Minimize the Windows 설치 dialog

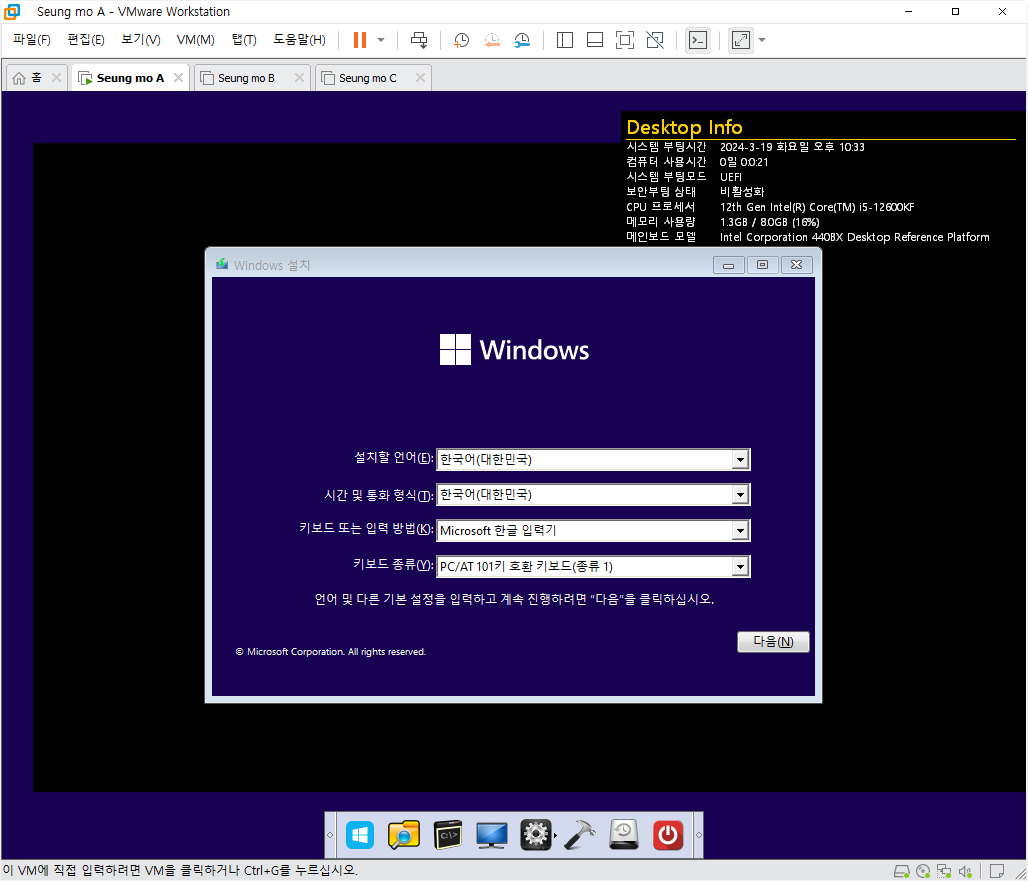click(x=728, y=265)
